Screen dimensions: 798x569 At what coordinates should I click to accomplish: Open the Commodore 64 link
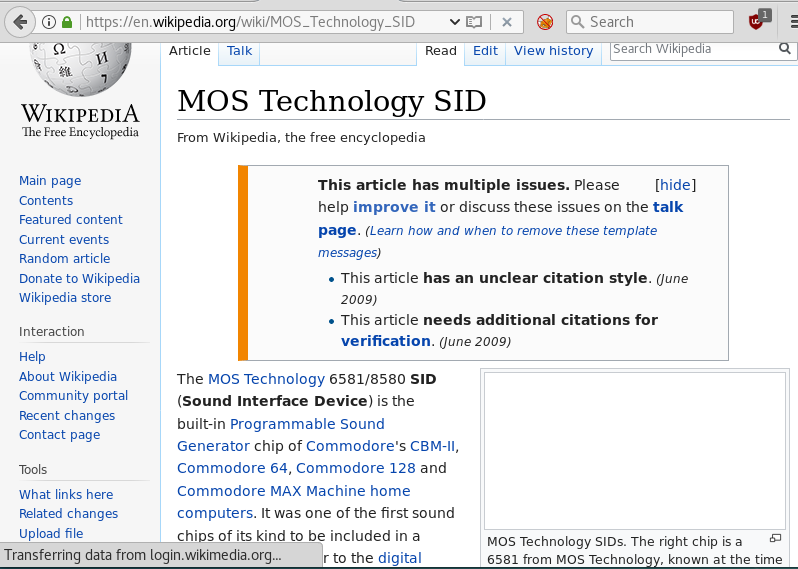click(233, 468)
